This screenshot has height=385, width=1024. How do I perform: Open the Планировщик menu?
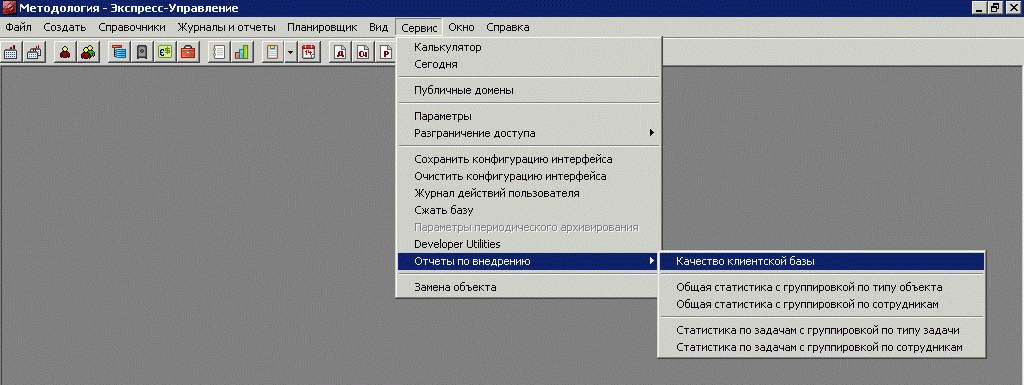(x=322, y=27)
